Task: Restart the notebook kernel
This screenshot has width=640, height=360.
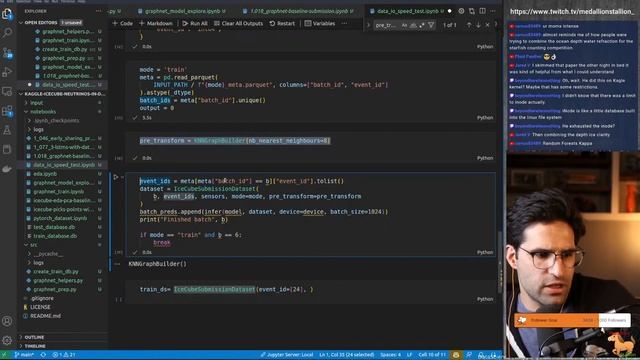Action: click(x=282, y=23)
